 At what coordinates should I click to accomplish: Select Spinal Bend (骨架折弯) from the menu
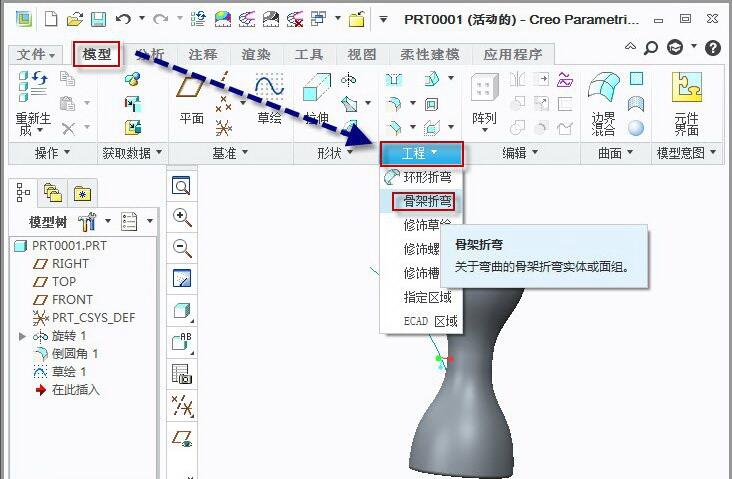pos(421,201)
